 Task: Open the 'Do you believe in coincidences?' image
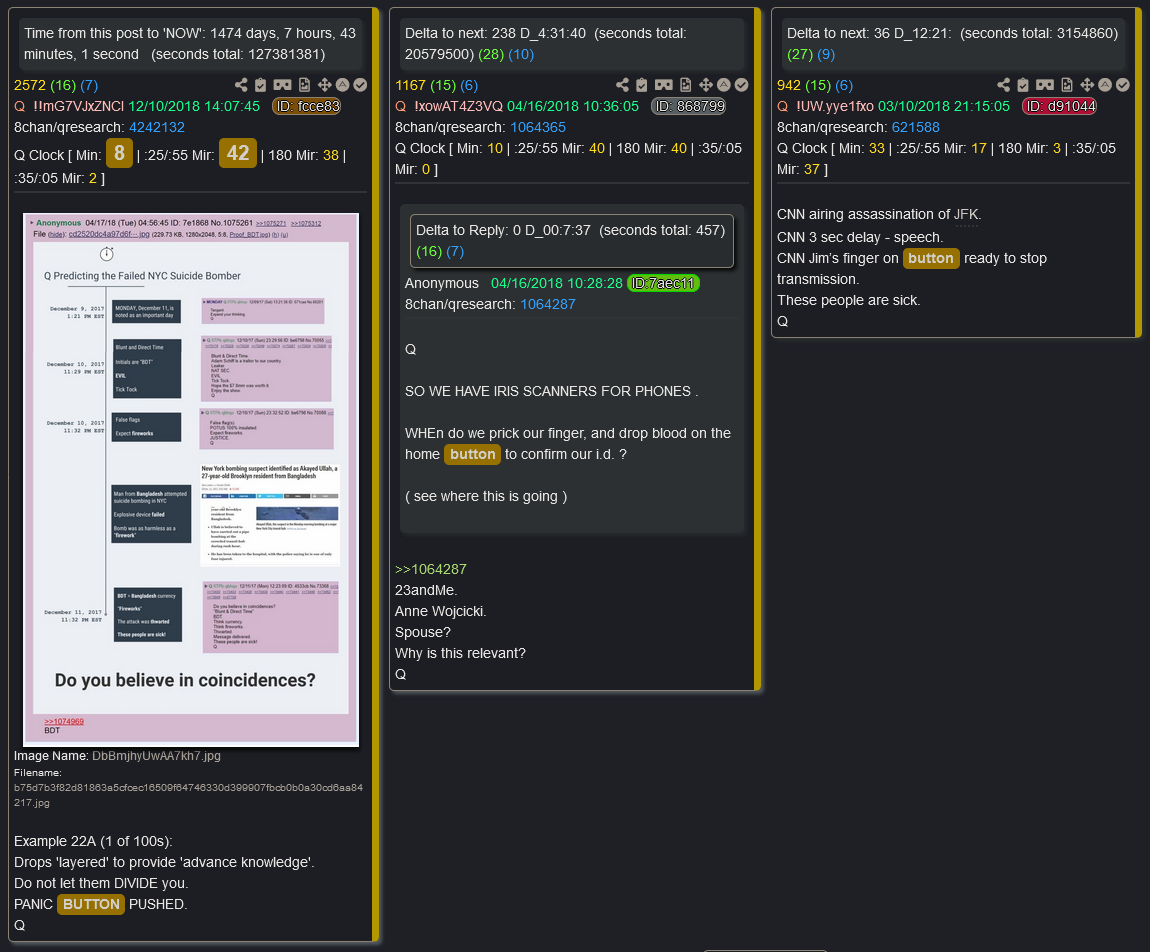click(191, 480)
